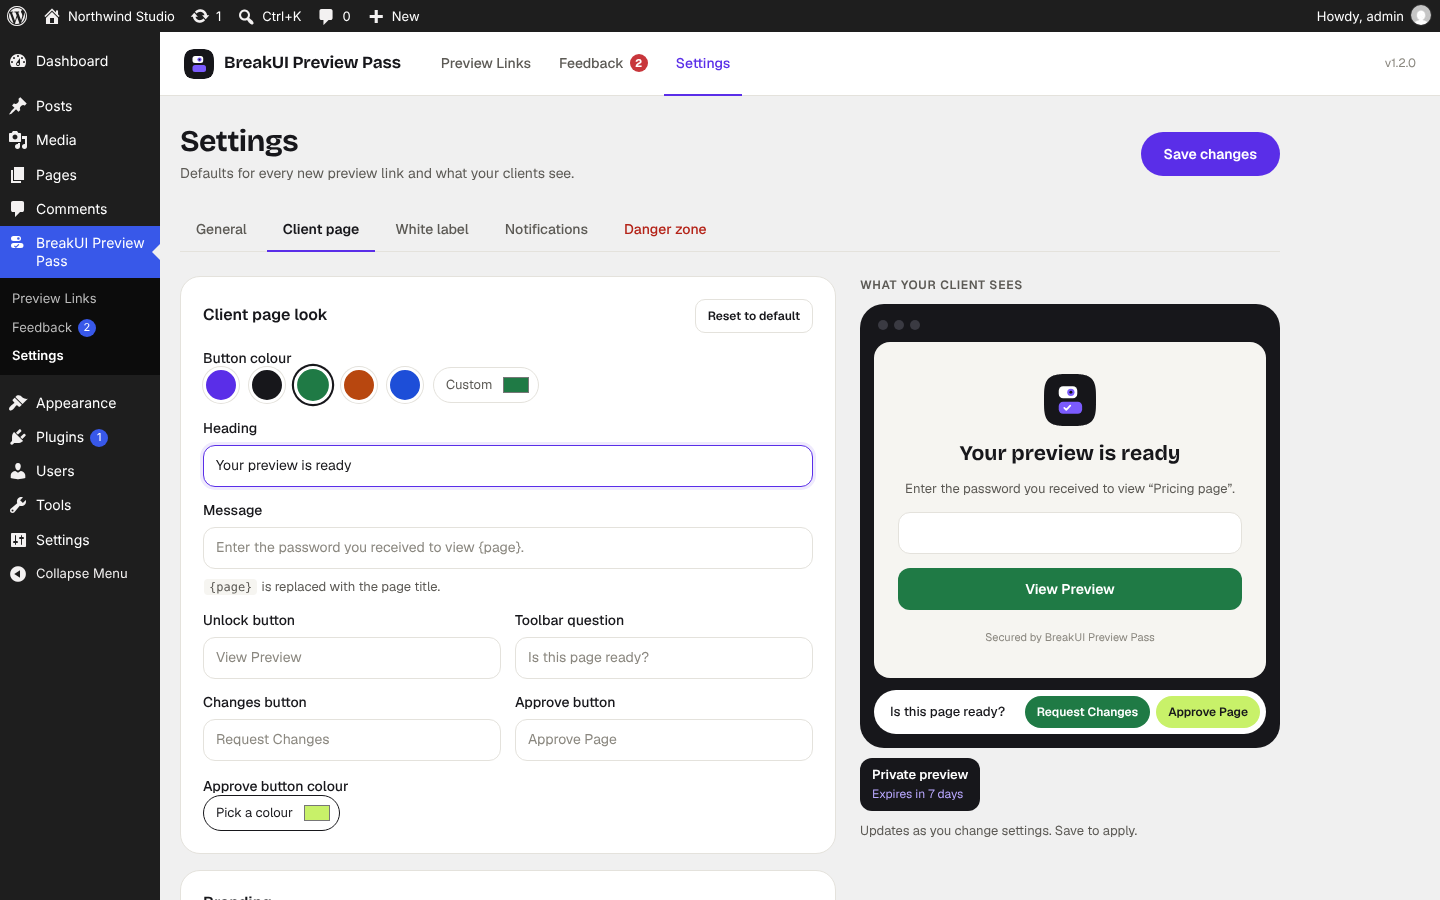
Task: Open the Approve button Pick a colour picker
Action: tap(271, 813)
